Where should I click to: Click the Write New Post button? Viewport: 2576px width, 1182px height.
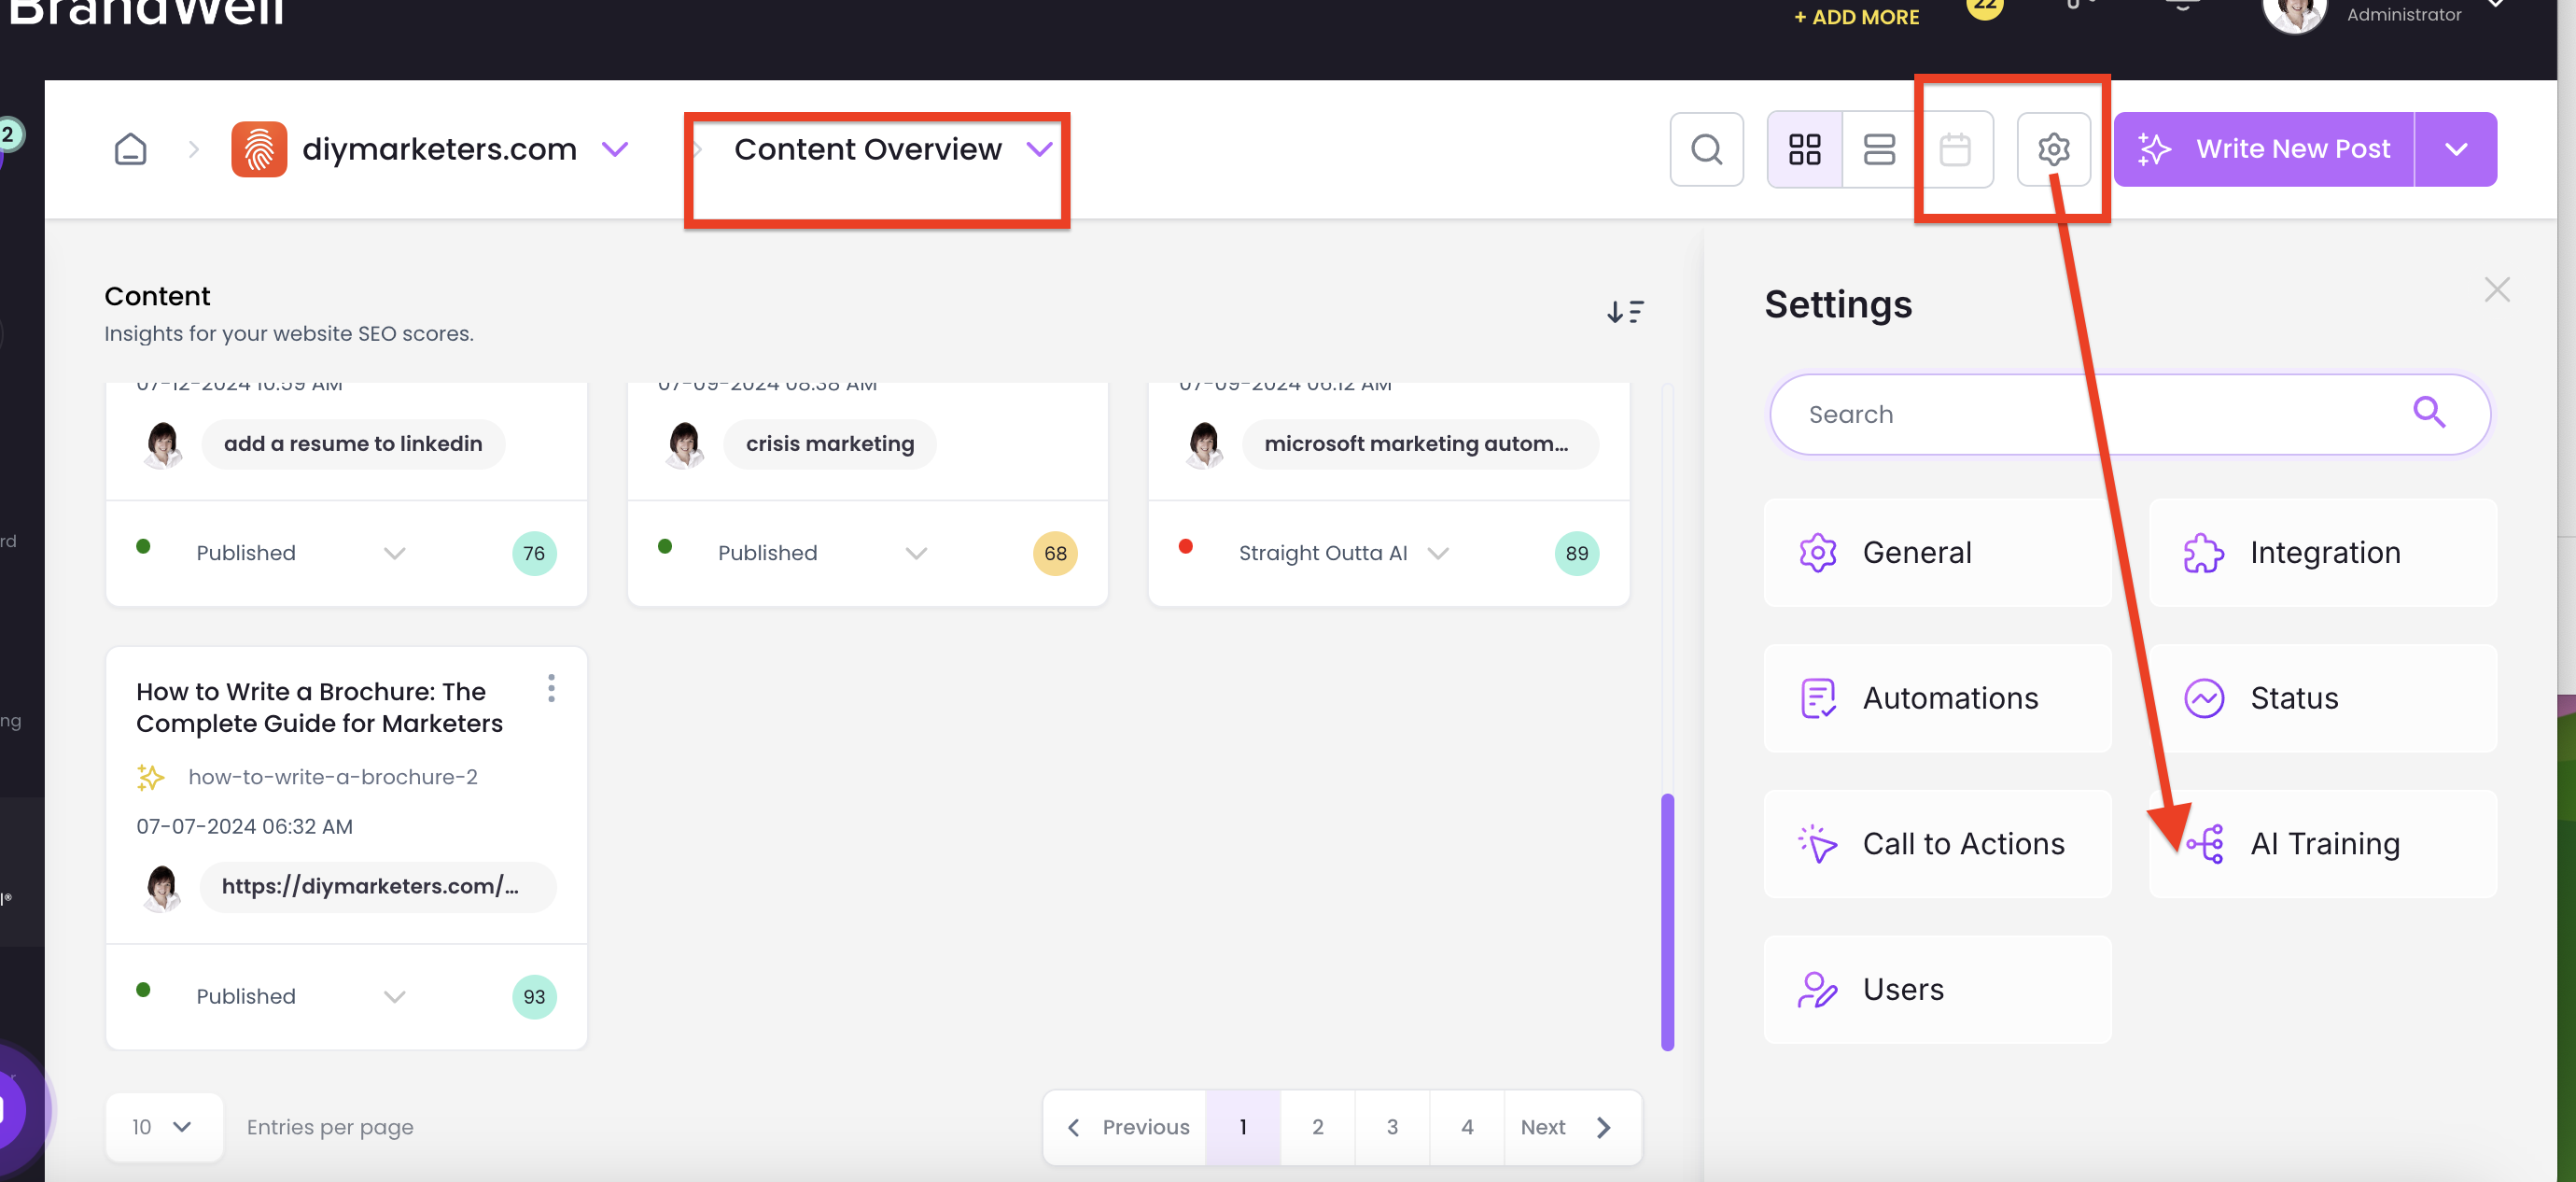point(2264,149)
